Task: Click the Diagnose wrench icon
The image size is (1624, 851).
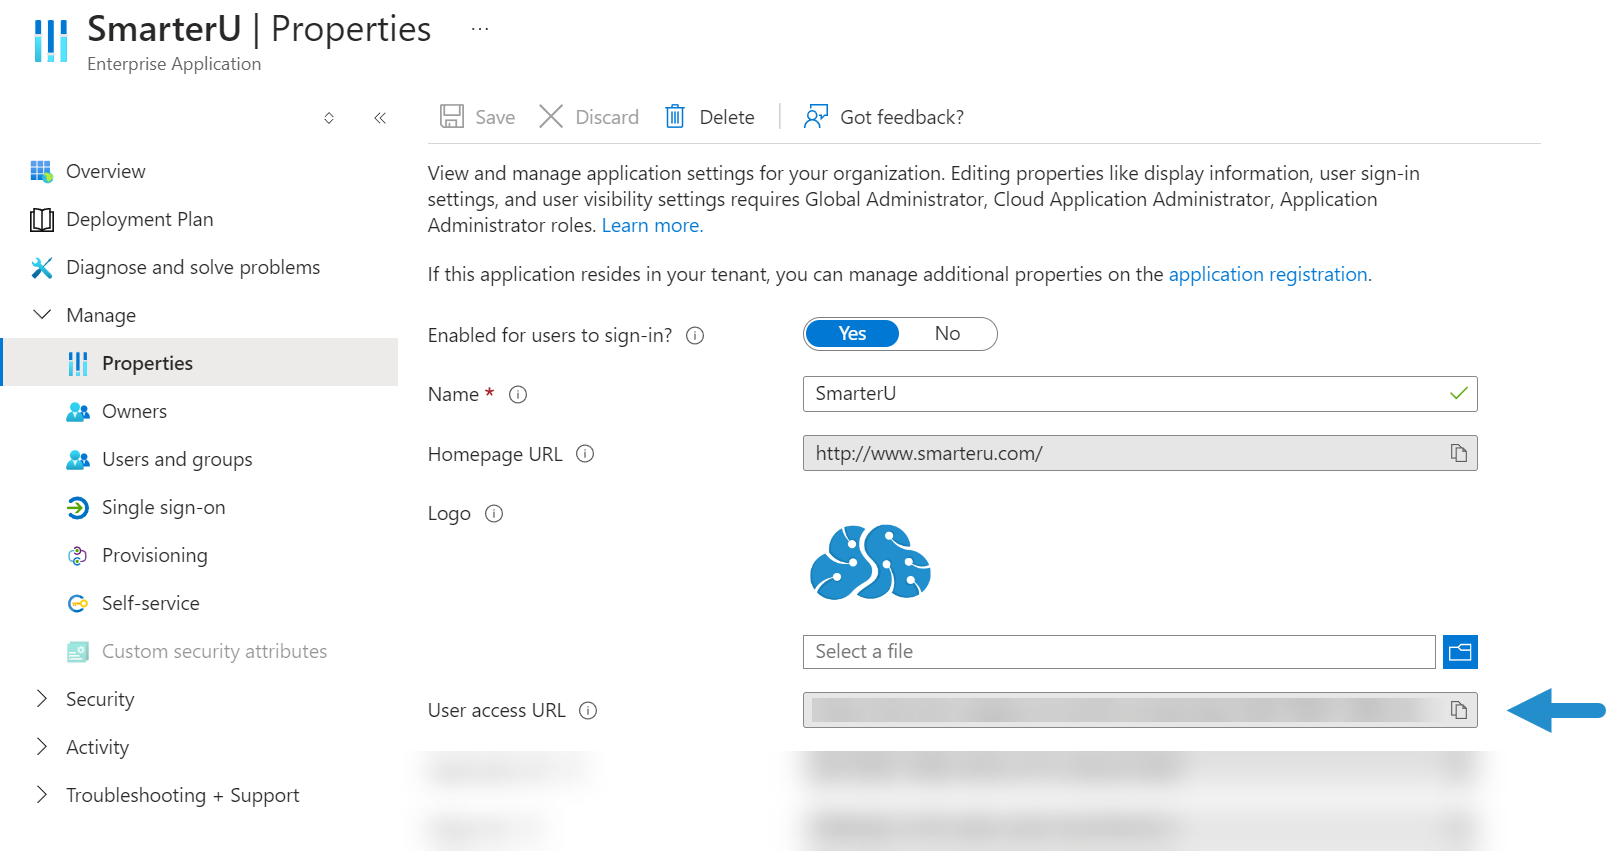Action: point(42,267)
